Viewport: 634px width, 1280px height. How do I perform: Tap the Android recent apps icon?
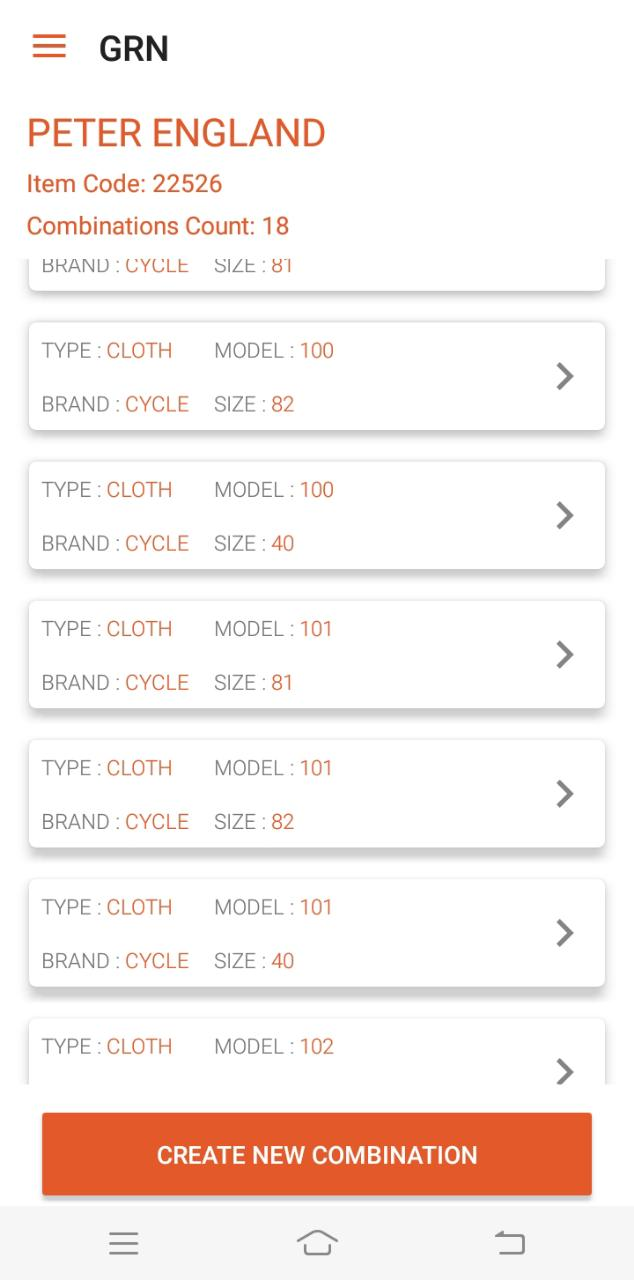[x=124, y=1243]
